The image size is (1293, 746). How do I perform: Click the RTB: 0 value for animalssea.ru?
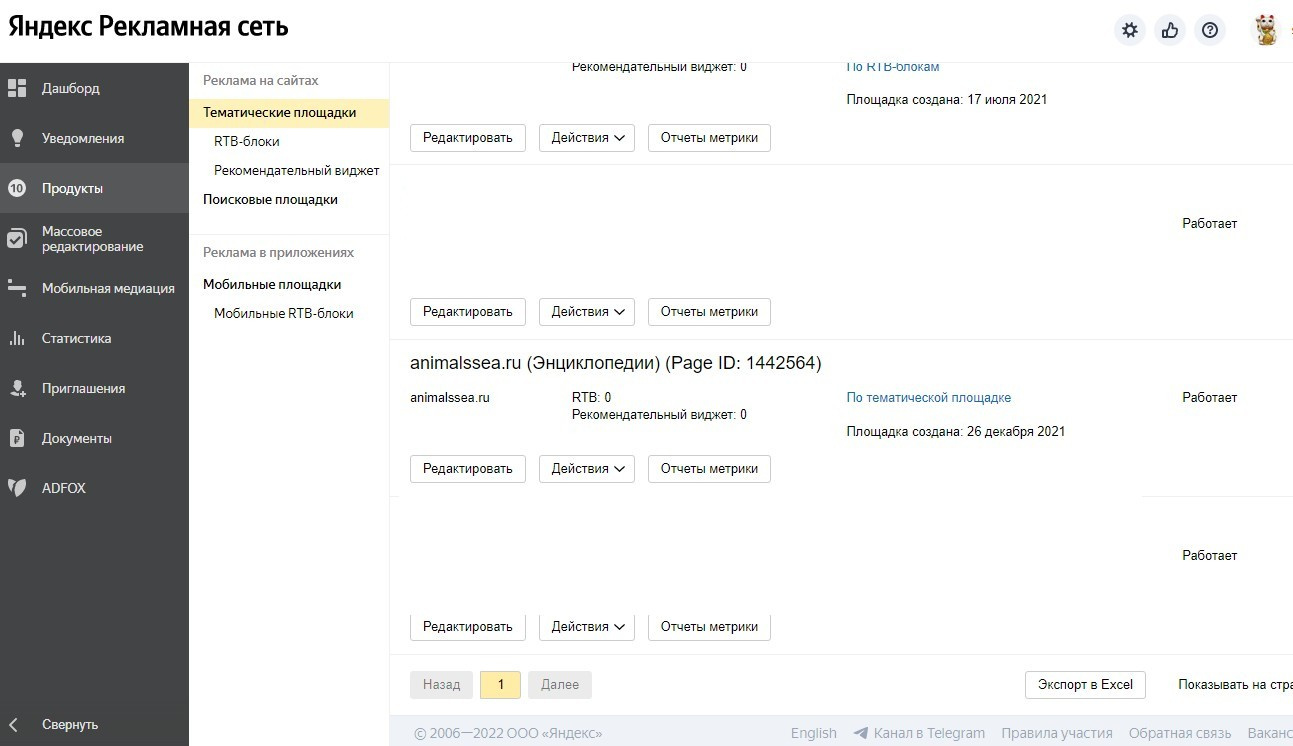pos(592,398)
